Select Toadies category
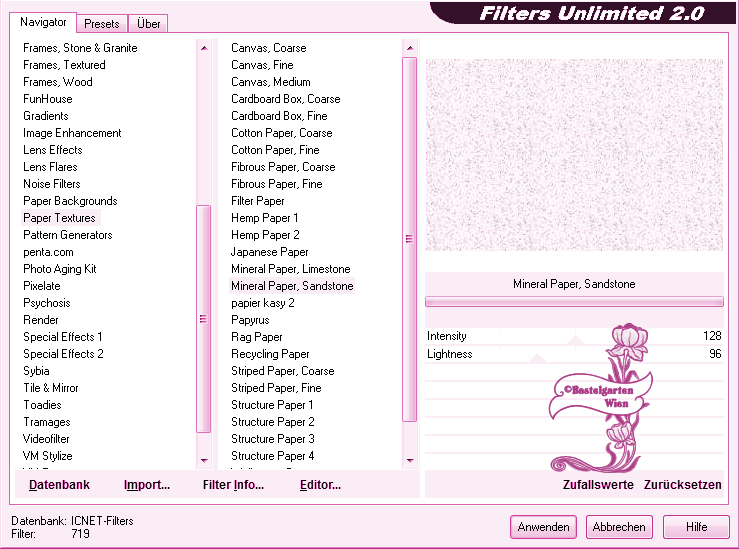Image resolution: width=739 pixels, height=549 pixels. 42,405
